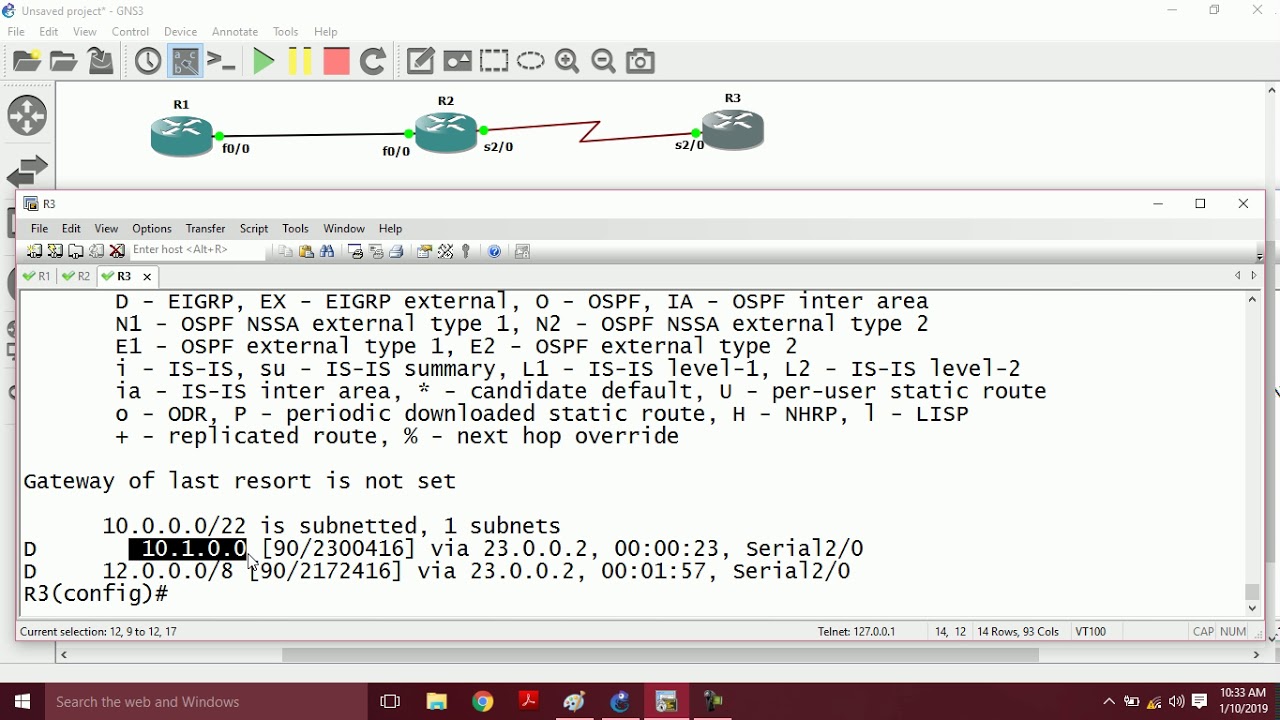
Task: Take a screenshot with camera icon
Action: (x=641, y=61)
